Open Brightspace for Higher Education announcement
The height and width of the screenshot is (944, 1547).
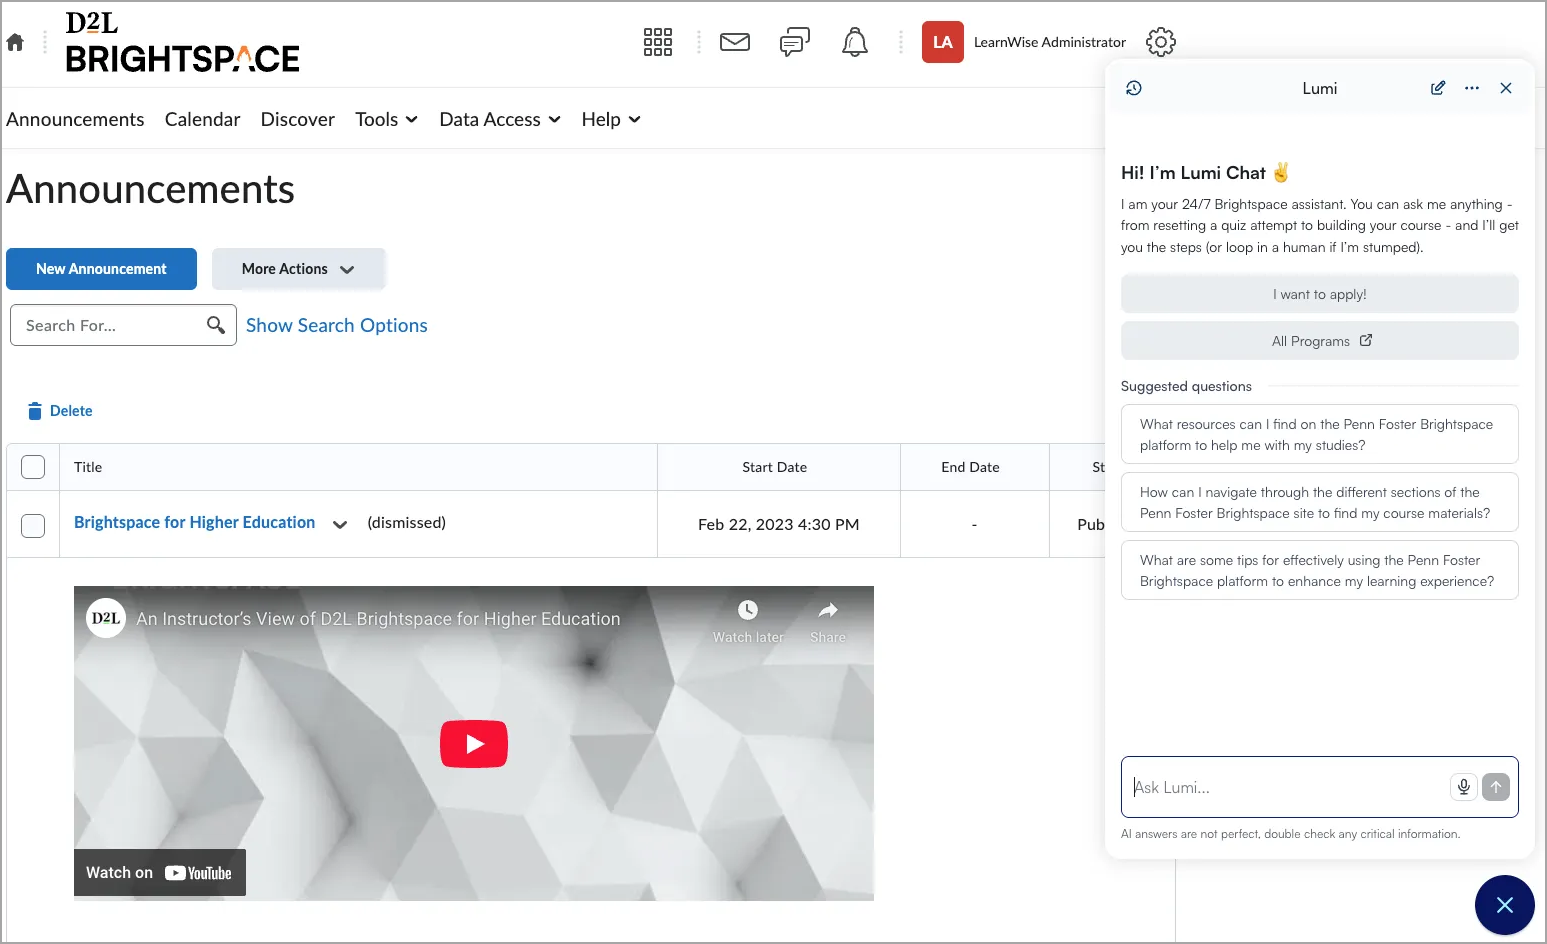point(195,522)
